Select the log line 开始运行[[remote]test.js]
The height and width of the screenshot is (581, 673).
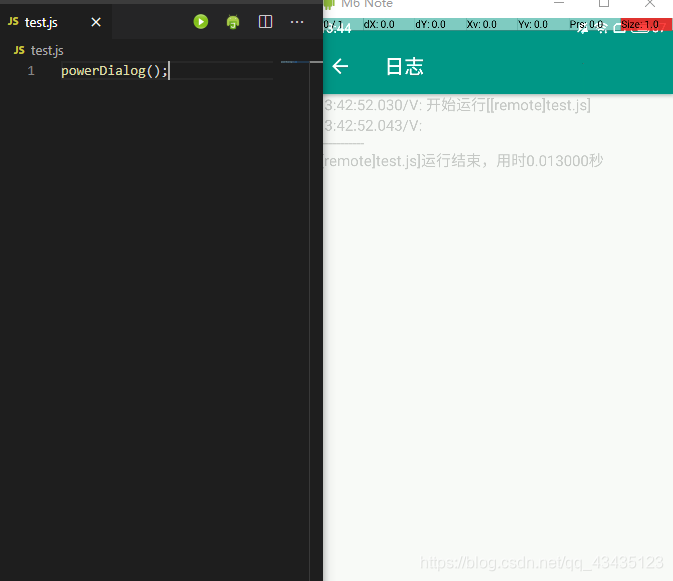(x=458, y=105)
